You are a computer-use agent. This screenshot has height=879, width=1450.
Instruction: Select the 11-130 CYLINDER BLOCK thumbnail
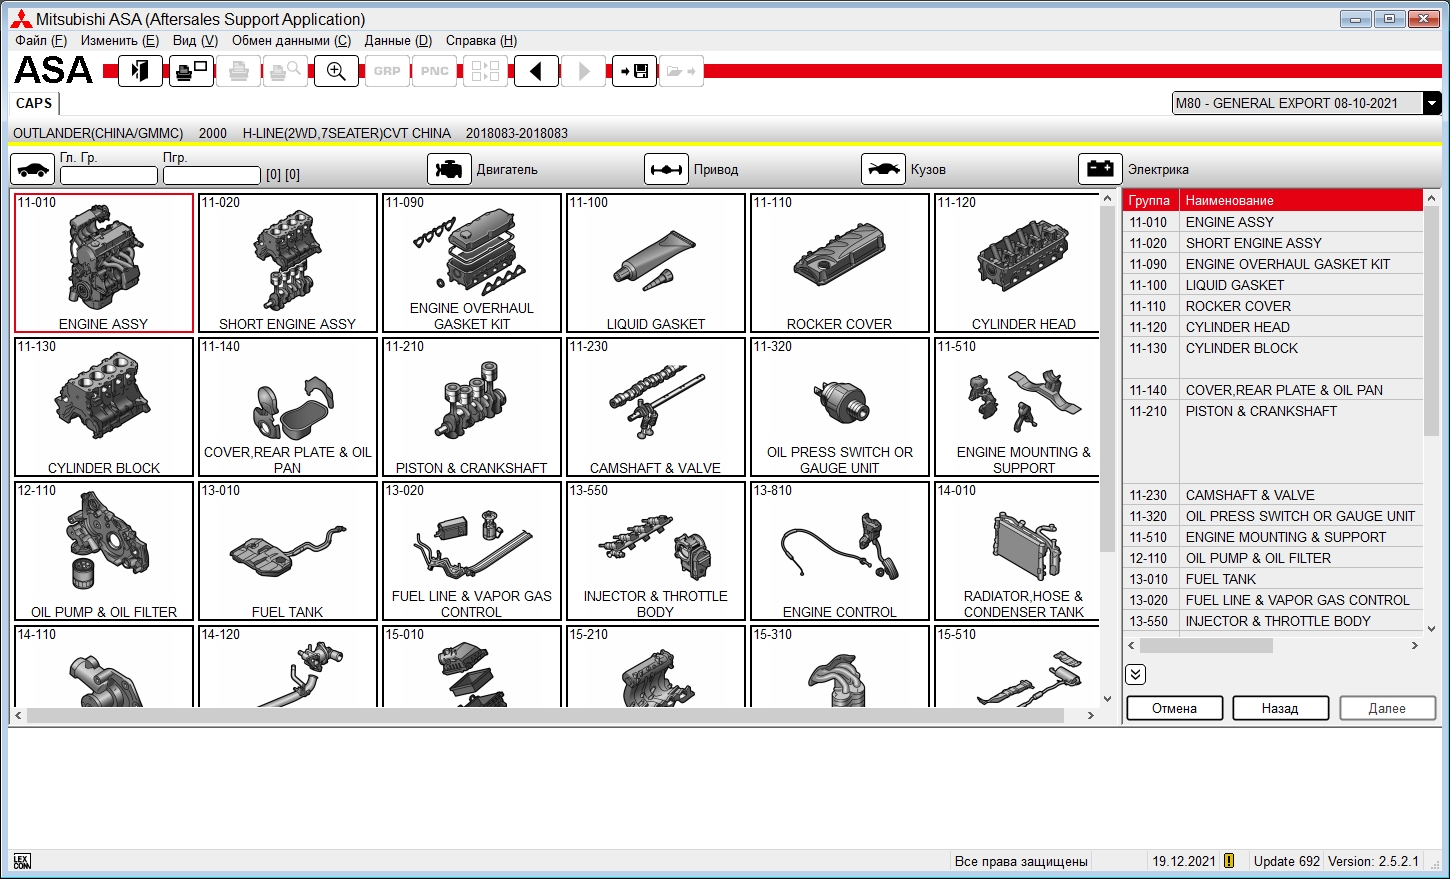coord(104,407)
